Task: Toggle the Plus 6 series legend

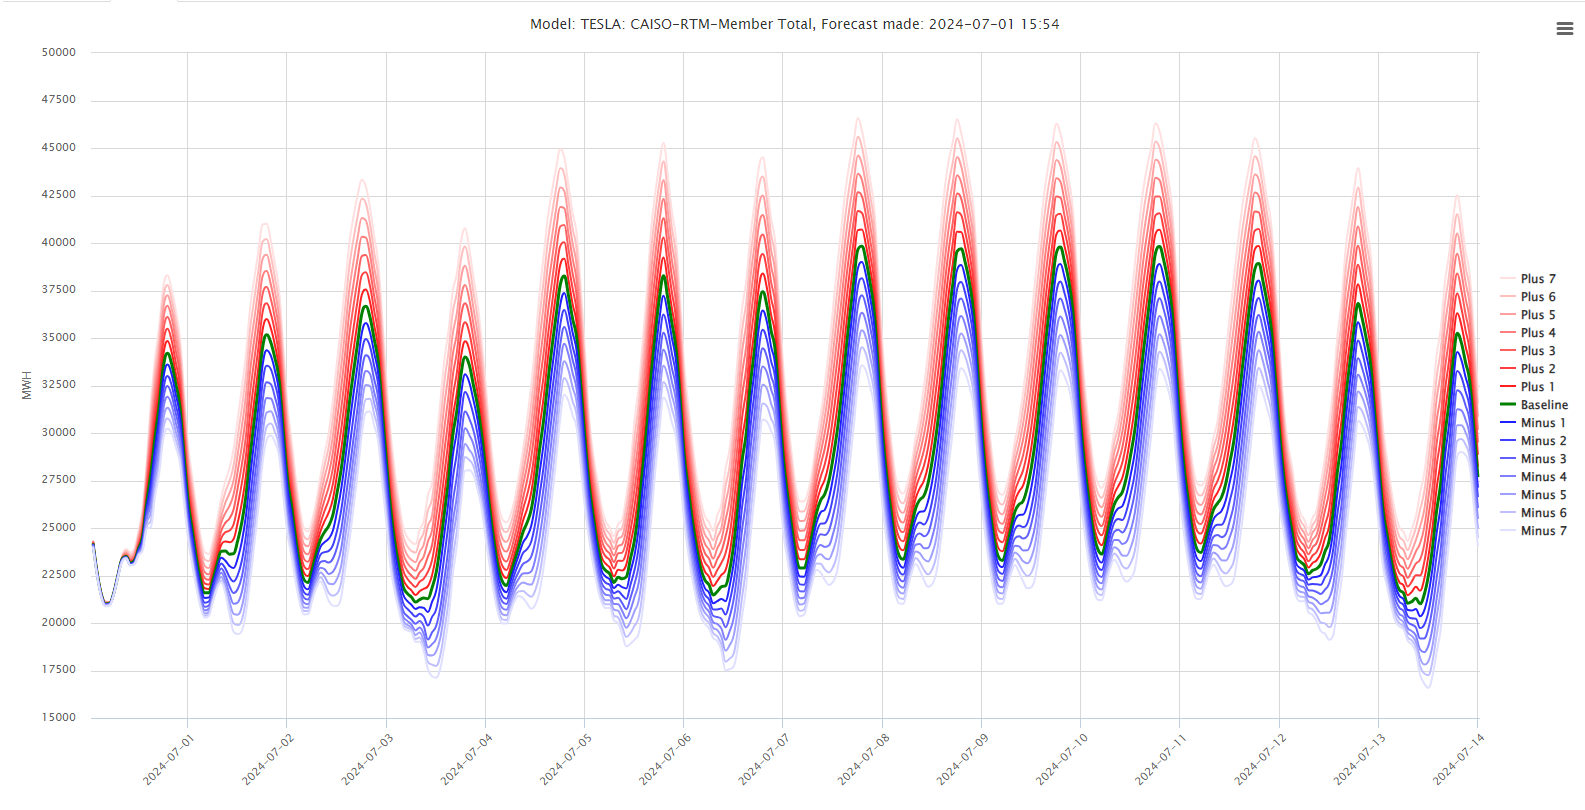Action: pos(1528,297)
